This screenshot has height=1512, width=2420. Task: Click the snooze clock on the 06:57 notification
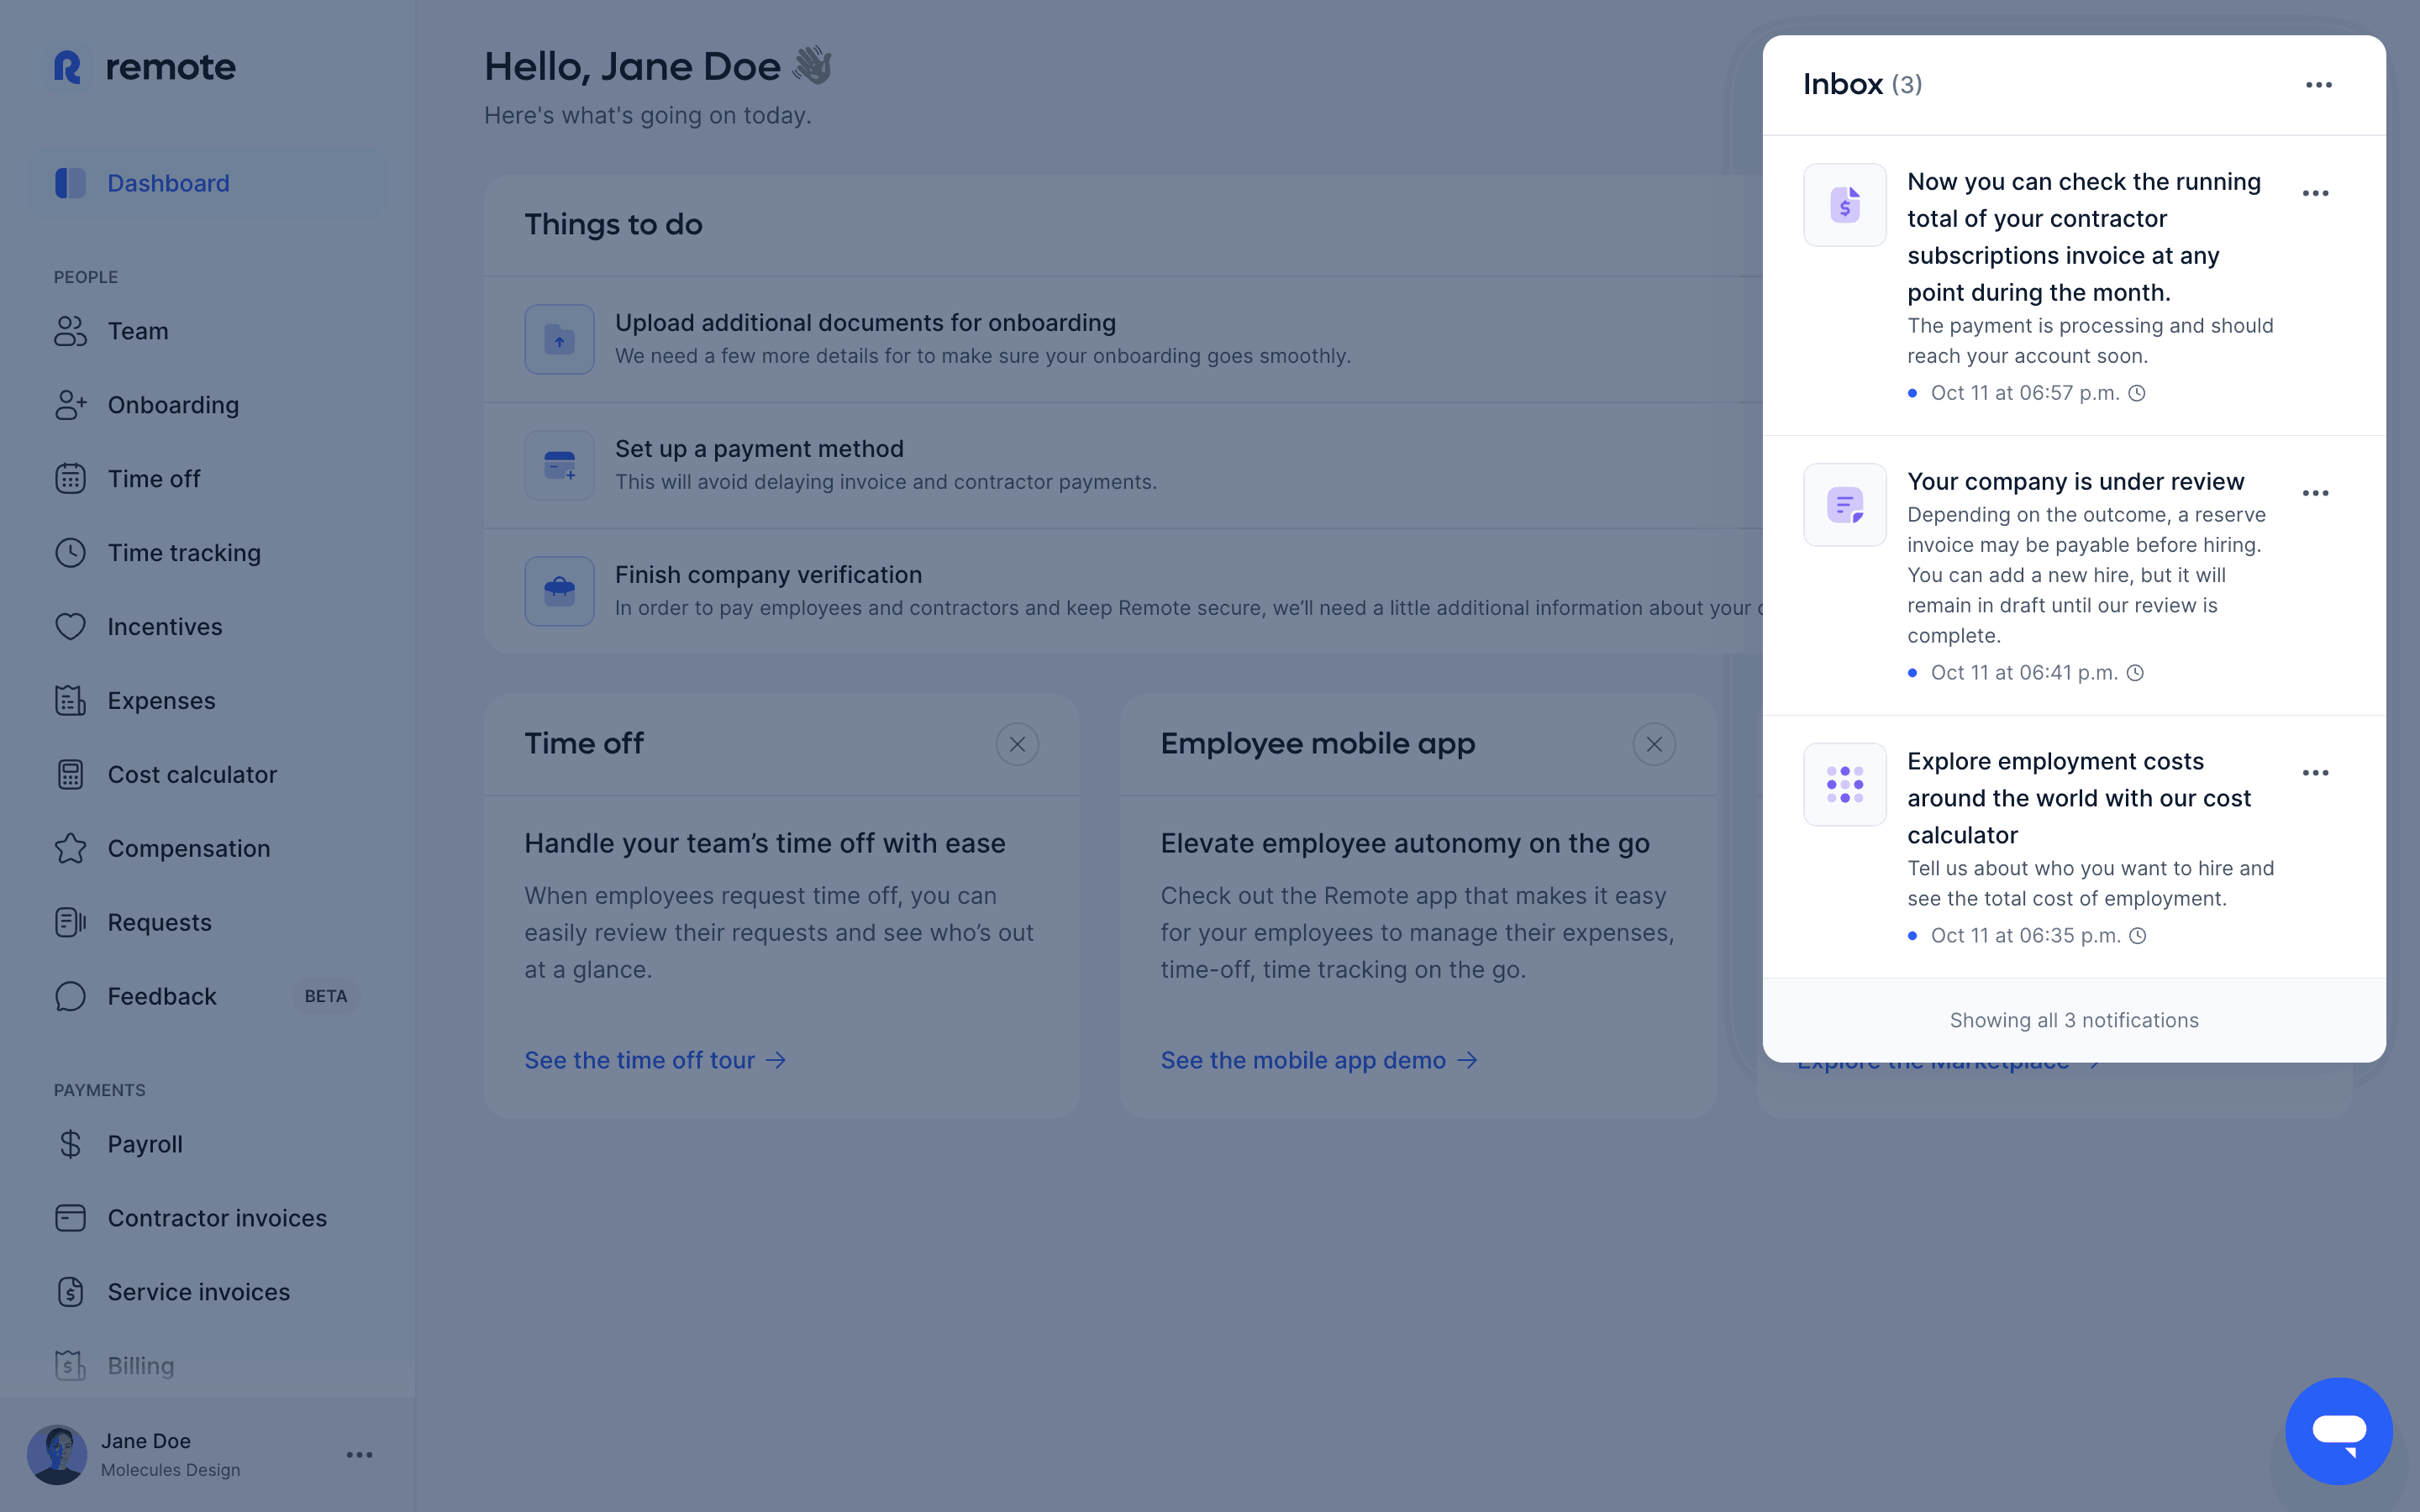[x=2138, y=393]
